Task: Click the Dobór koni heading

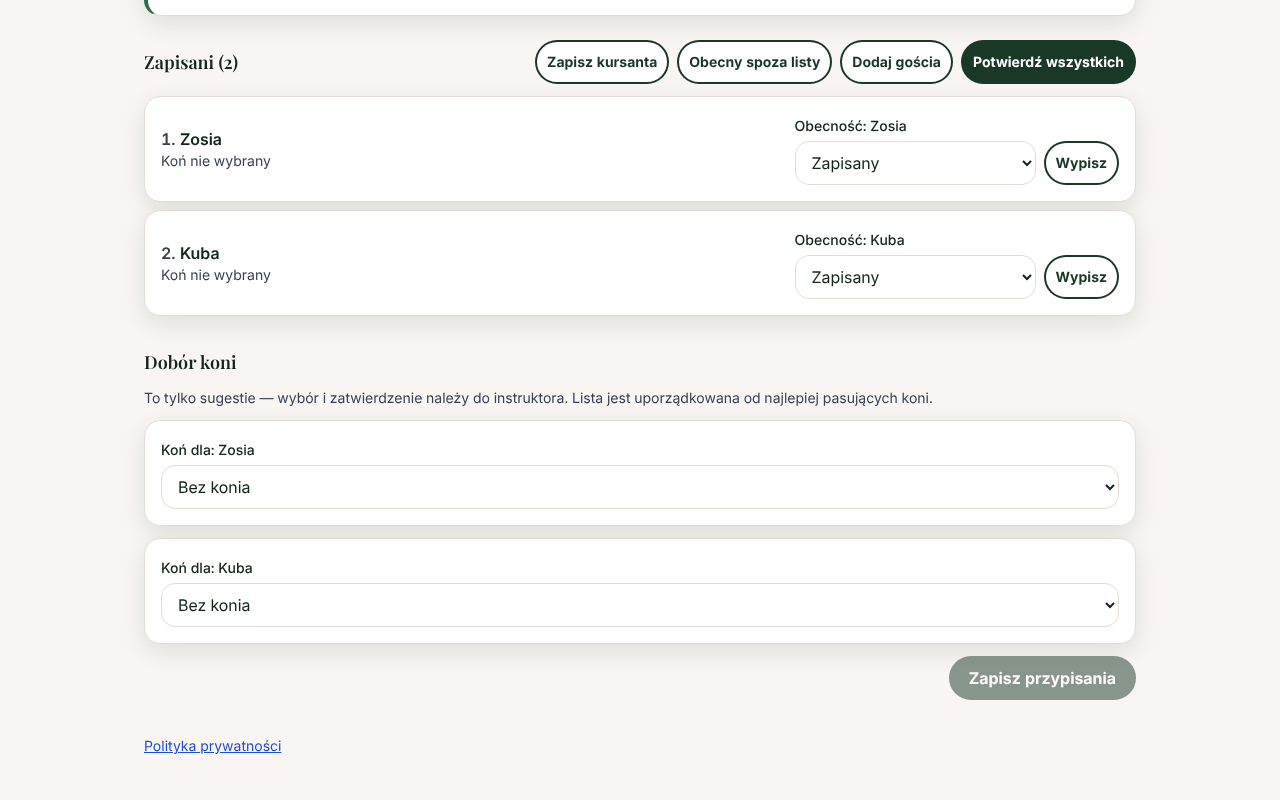Action: [x=190, y=362]
